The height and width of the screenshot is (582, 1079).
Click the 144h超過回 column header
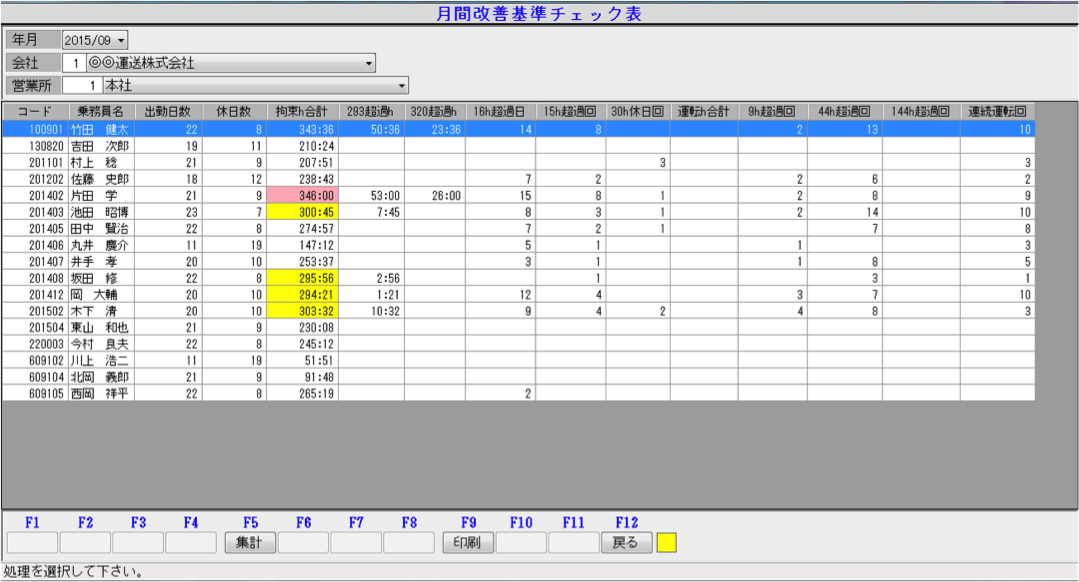click(921, 111)
